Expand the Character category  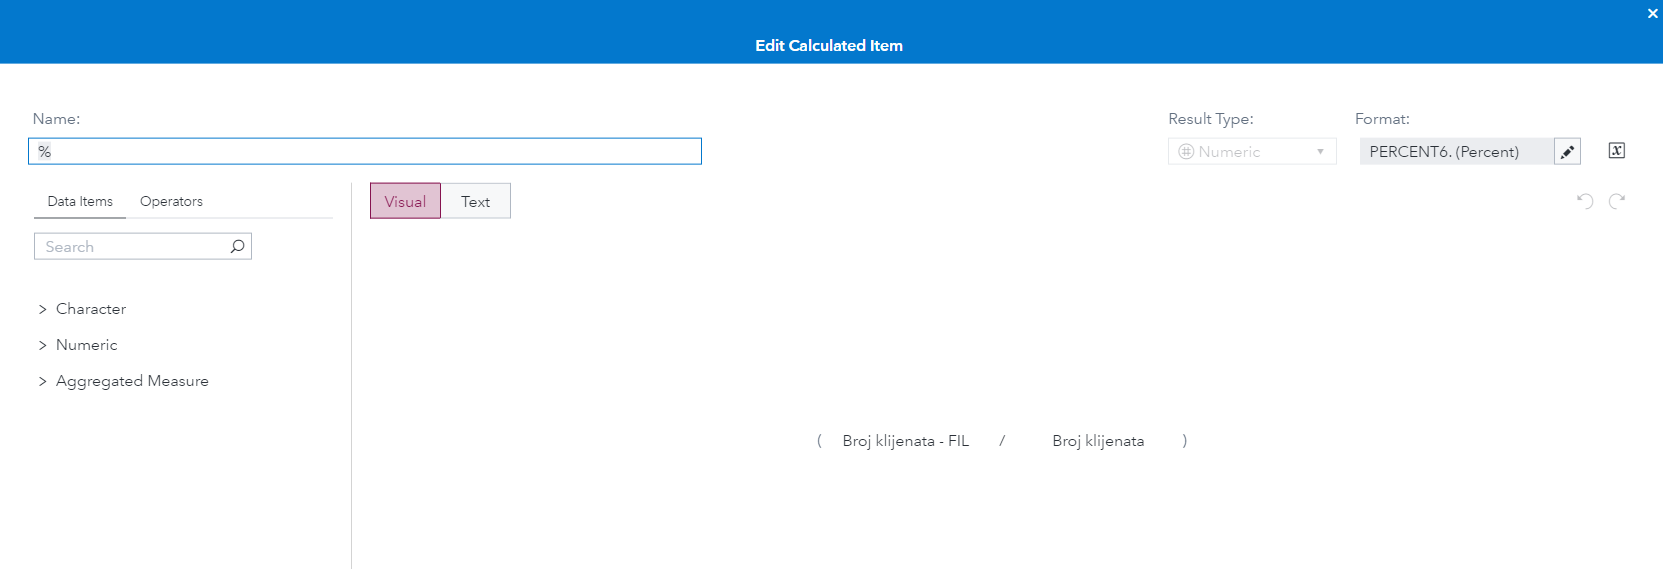pos(43,310)
